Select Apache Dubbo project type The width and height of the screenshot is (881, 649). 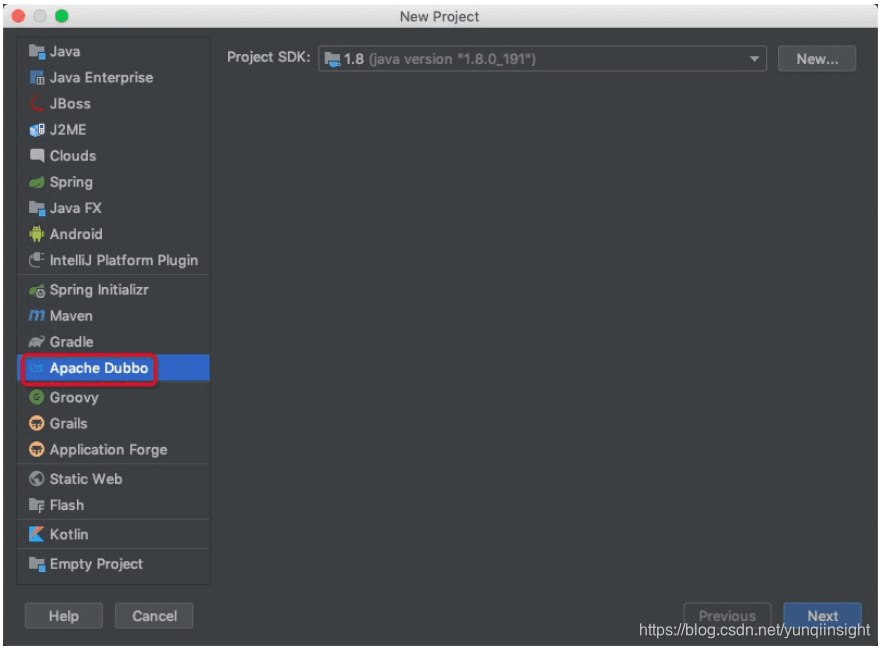[113, 368]
